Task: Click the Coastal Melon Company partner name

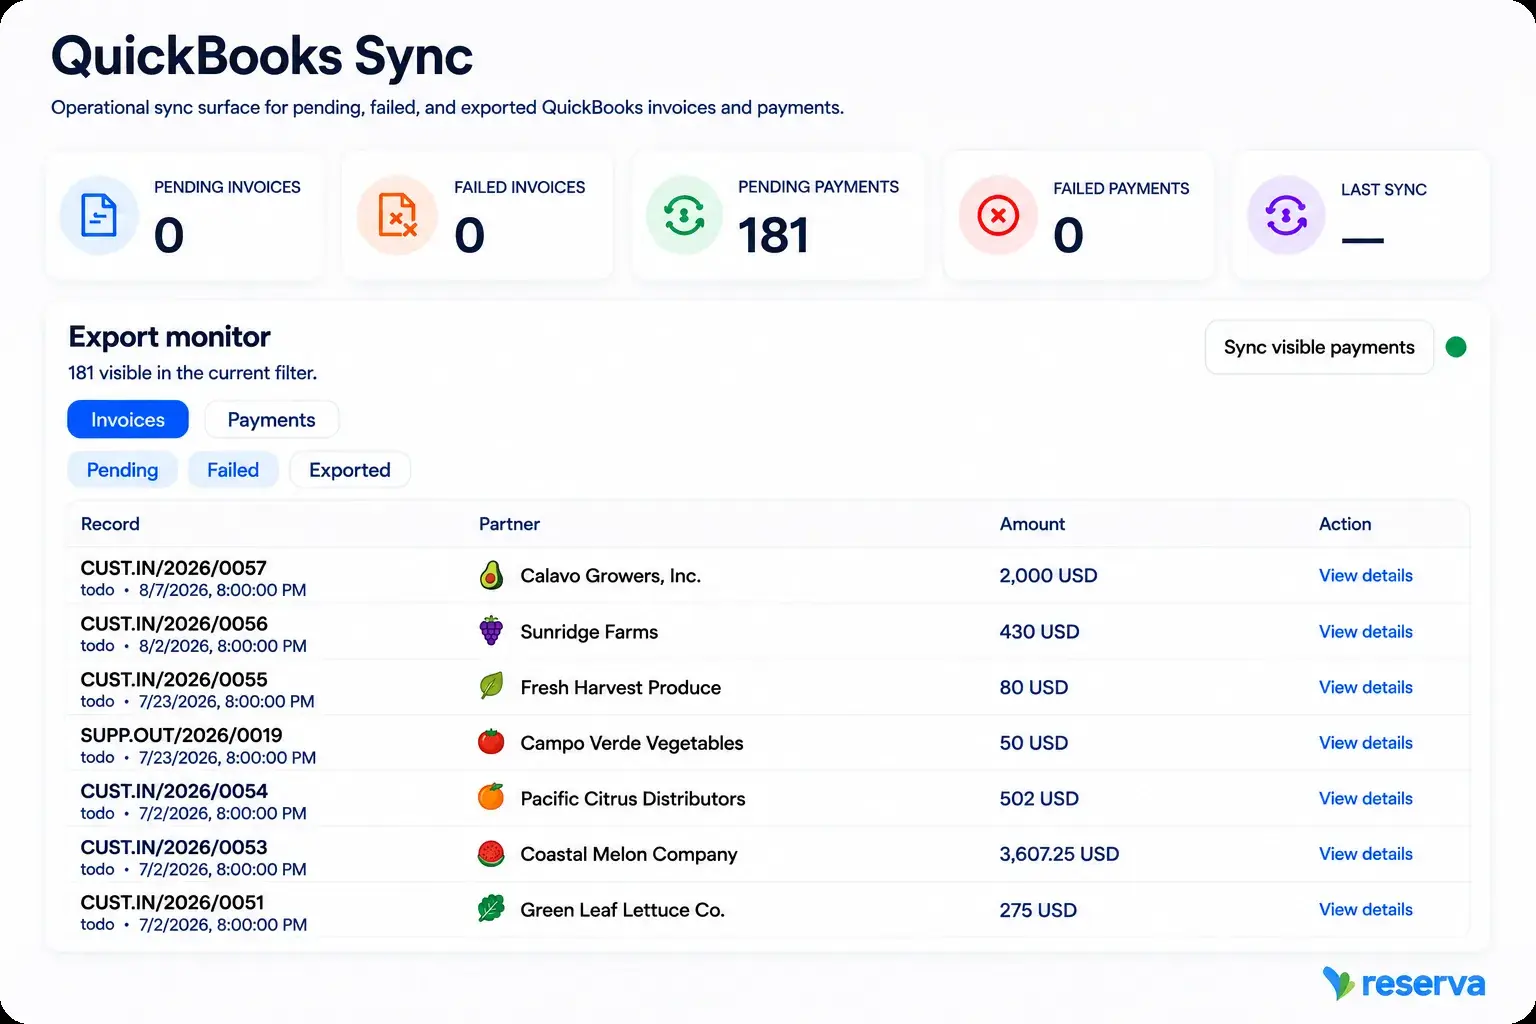Action: pos(629,854)
